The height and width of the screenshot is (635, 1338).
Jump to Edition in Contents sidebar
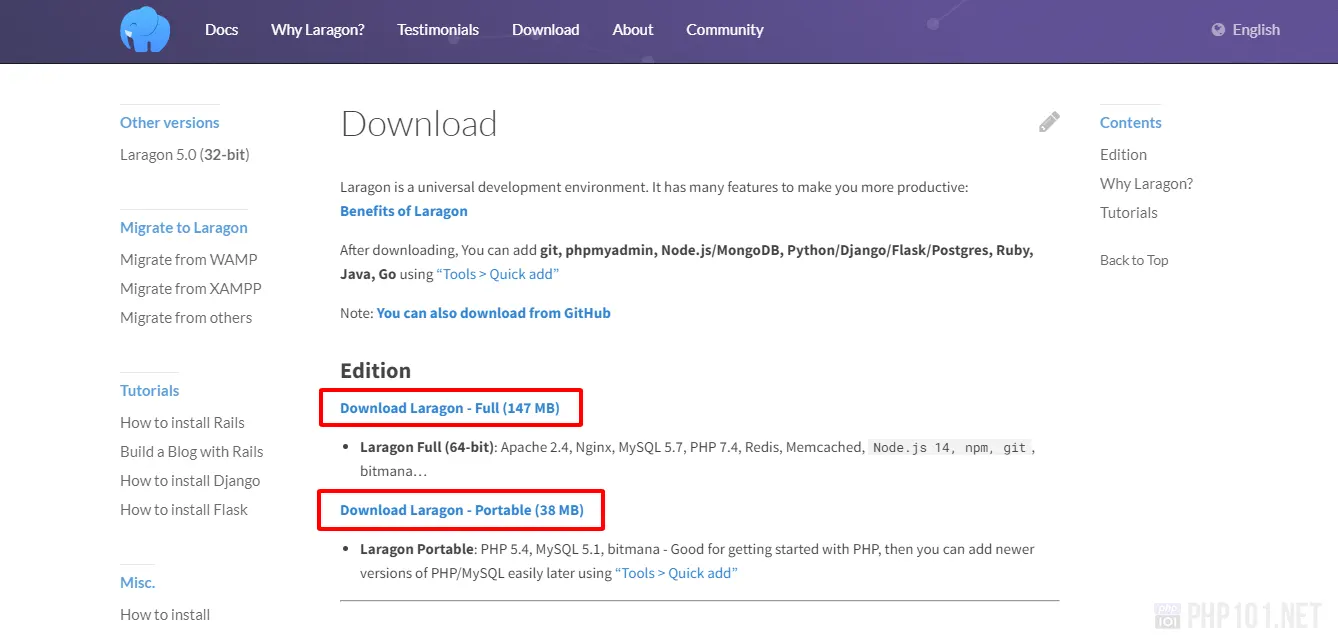(1123, 155)
